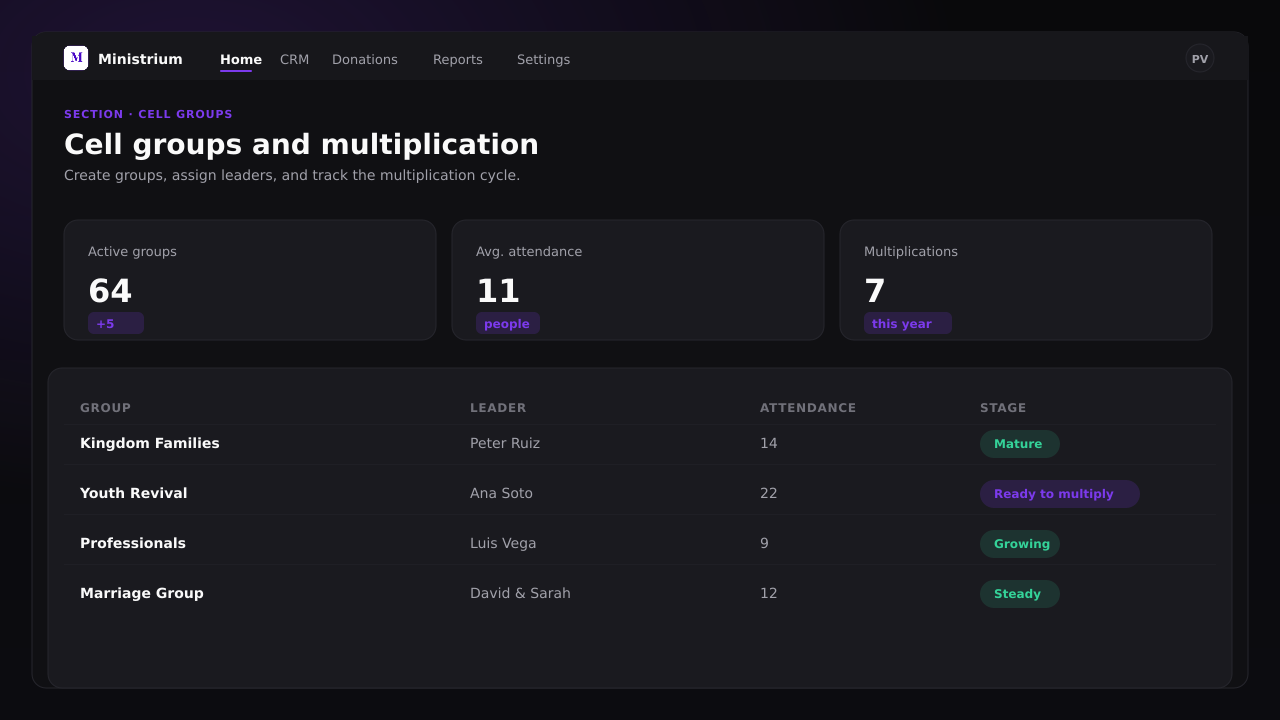Viewport: 1280px width, 720px height.
Task: Navigate to Settings tab
Action: pyautogui.click(x=543, y=59)
